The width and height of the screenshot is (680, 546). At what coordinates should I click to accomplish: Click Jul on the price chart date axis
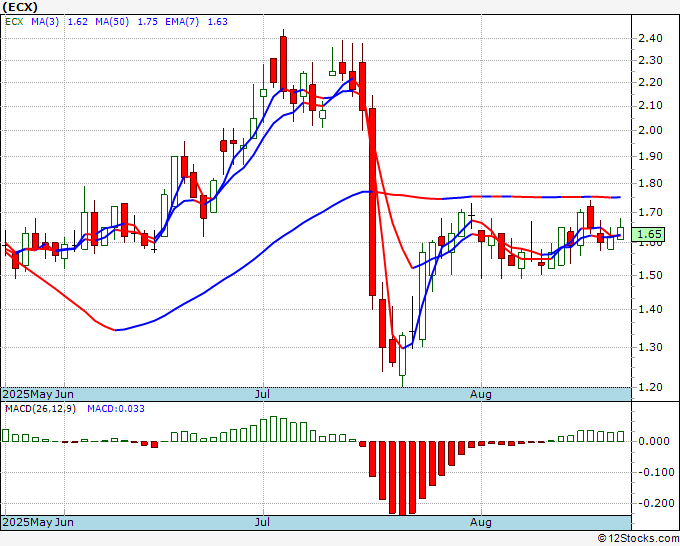[262, 394]
